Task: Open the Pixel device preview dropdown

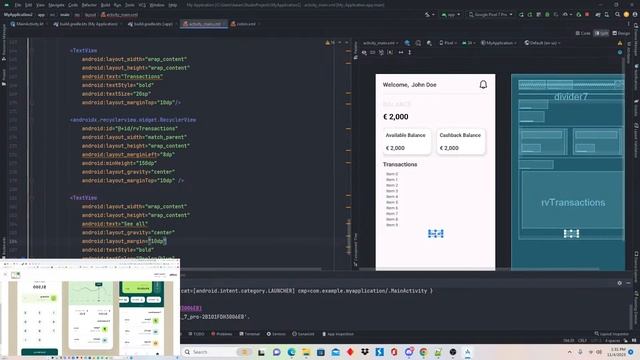Action: [x=448, y=43]
